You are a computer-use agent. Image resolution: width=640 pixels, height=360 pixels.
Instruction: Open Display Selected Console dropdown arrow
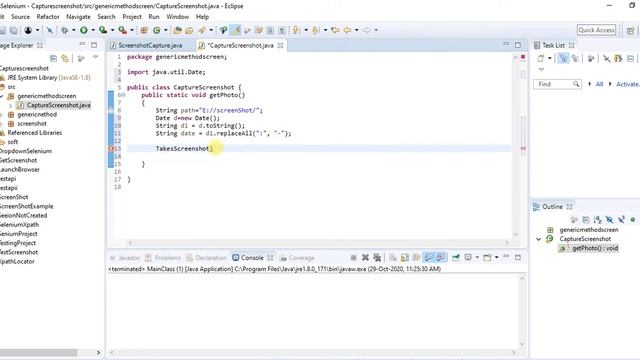point(477,258)
